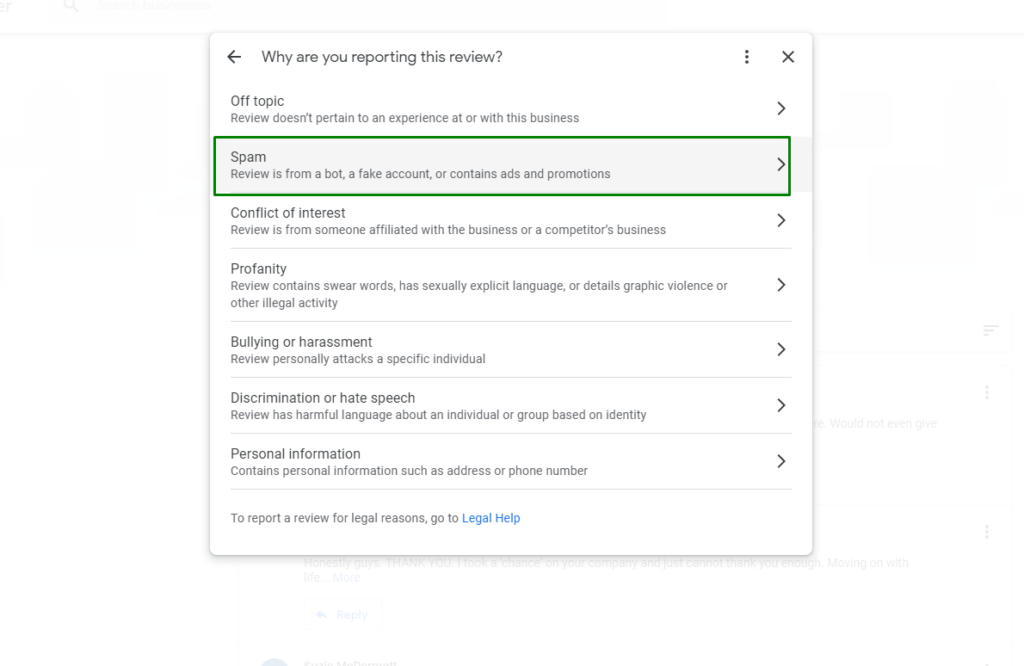
Task: Expand the Bullying or harassment option
Action: click(782, 349)
